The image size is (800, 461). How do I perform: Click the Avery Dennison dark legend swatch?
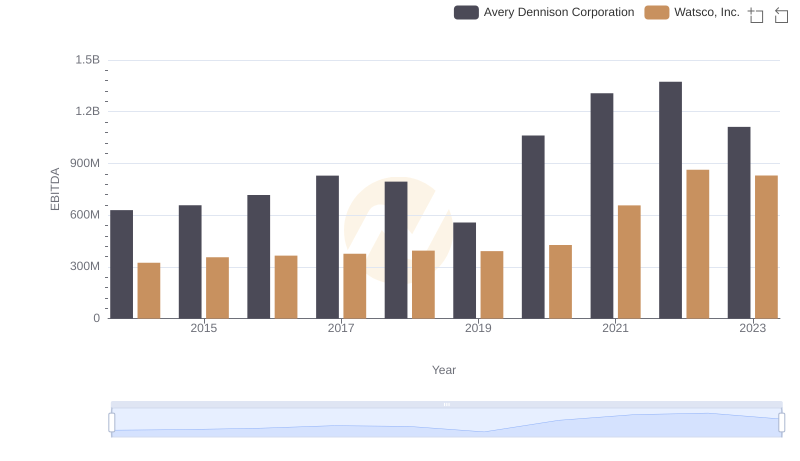pyautogui.click(x=466, y=12)
